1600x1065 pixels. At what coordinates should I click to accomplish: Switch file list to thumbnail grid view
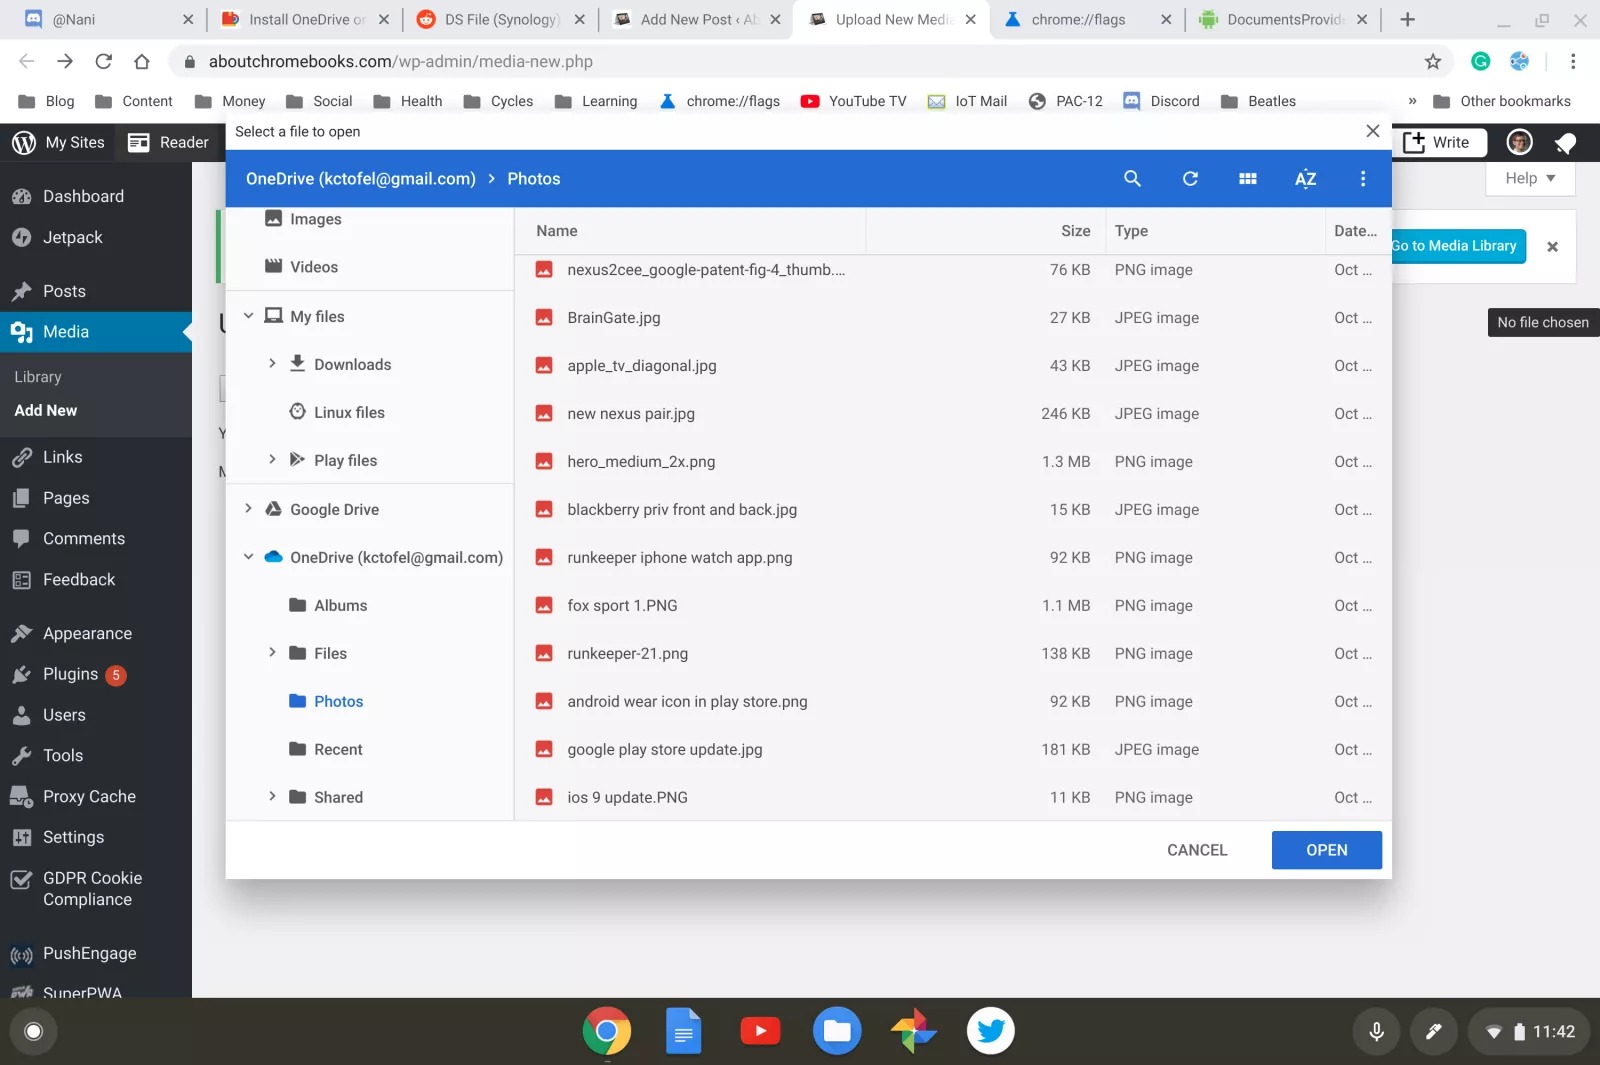coord(1247,178)
